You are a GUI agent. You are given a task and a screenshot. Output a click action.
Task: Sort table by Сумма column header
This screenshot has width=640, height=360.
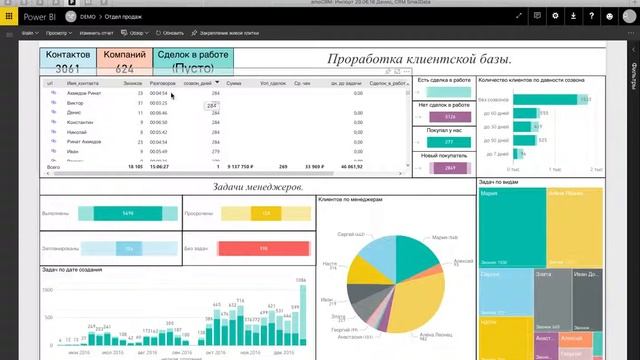coord(234,83)
